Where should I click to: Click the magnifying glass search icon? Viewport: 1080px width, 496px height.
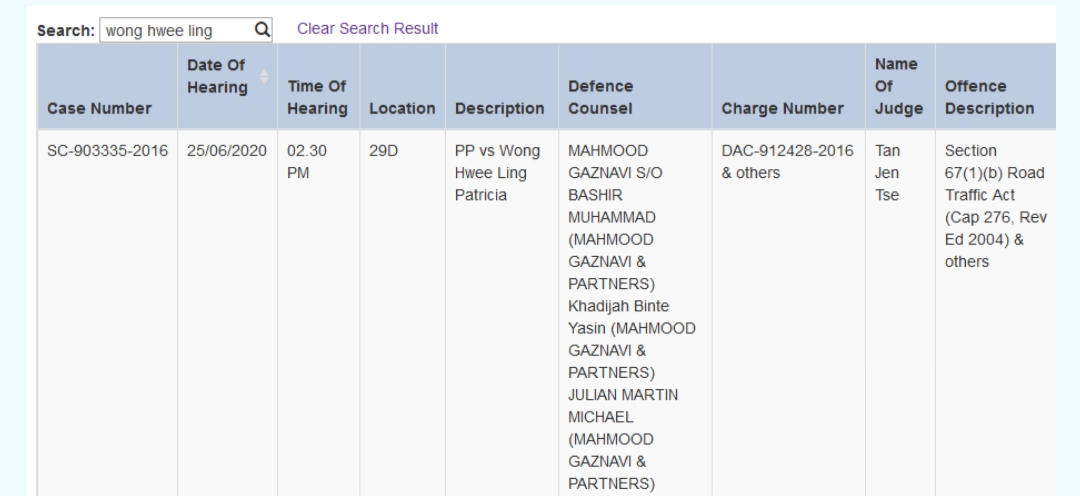click(262, 30)
